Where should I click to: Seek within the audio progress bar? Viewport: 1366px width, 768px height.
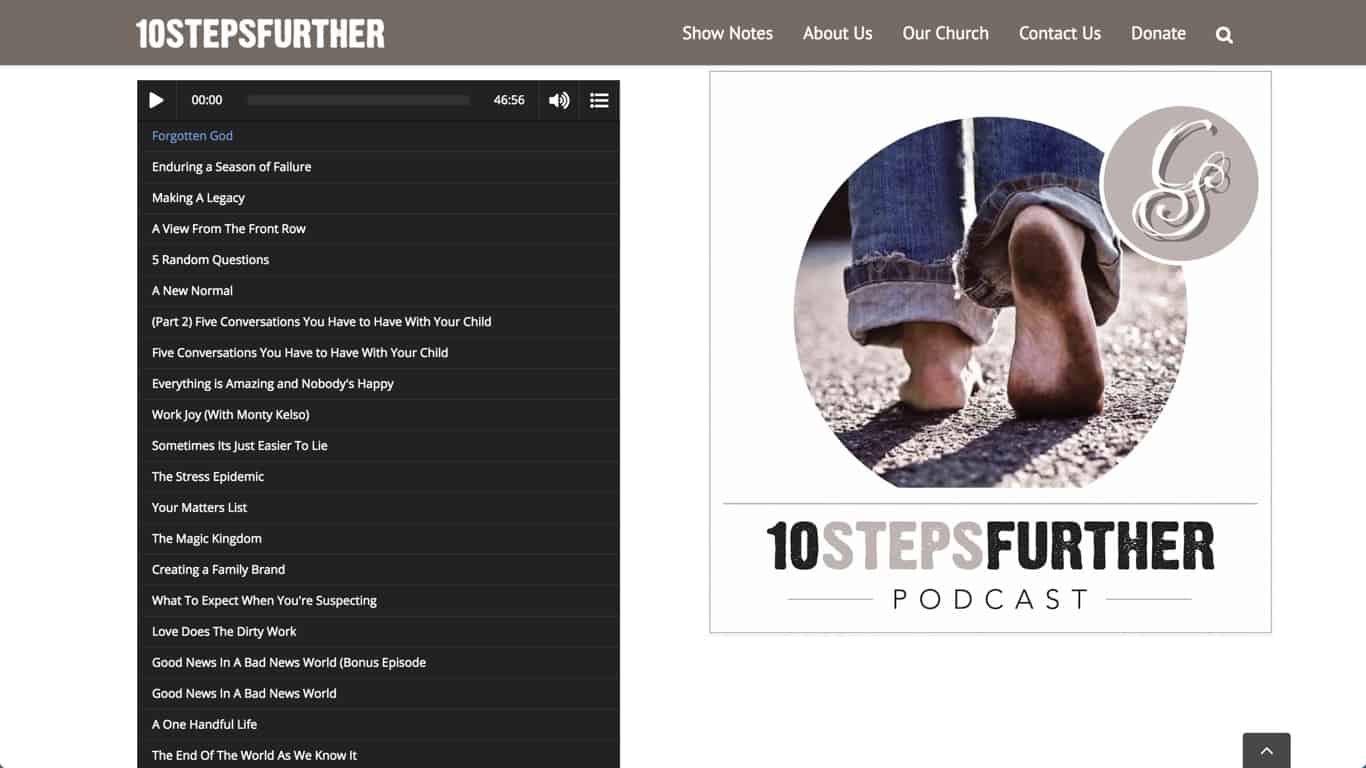point(358,100)
